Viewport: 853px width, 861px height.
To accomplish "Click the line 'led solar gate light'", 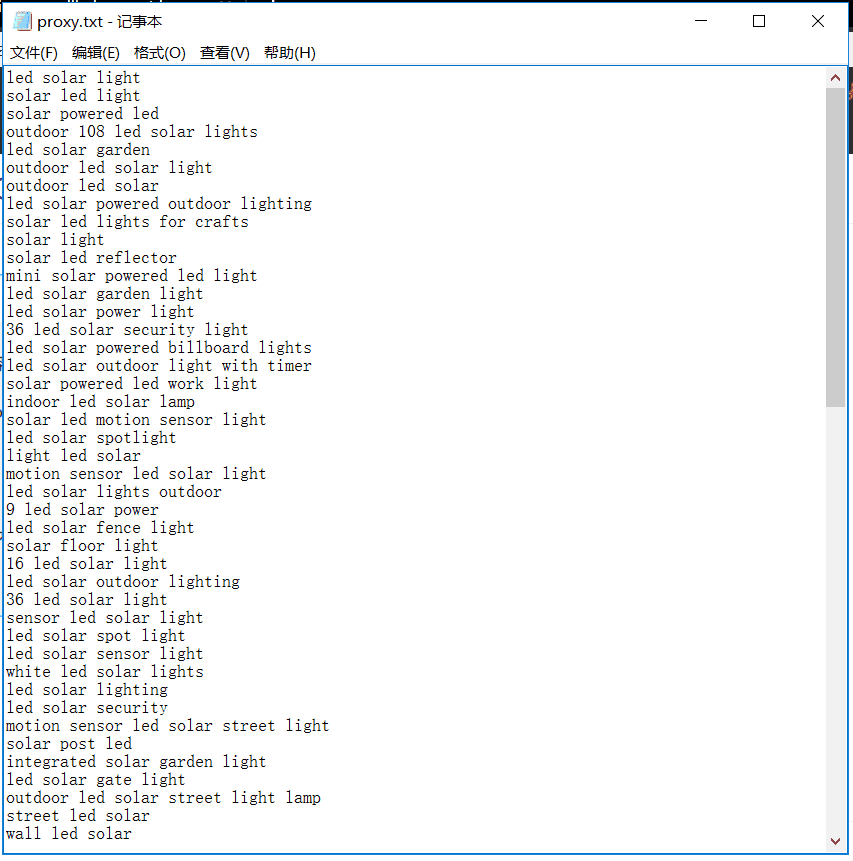I will point(96,780).
